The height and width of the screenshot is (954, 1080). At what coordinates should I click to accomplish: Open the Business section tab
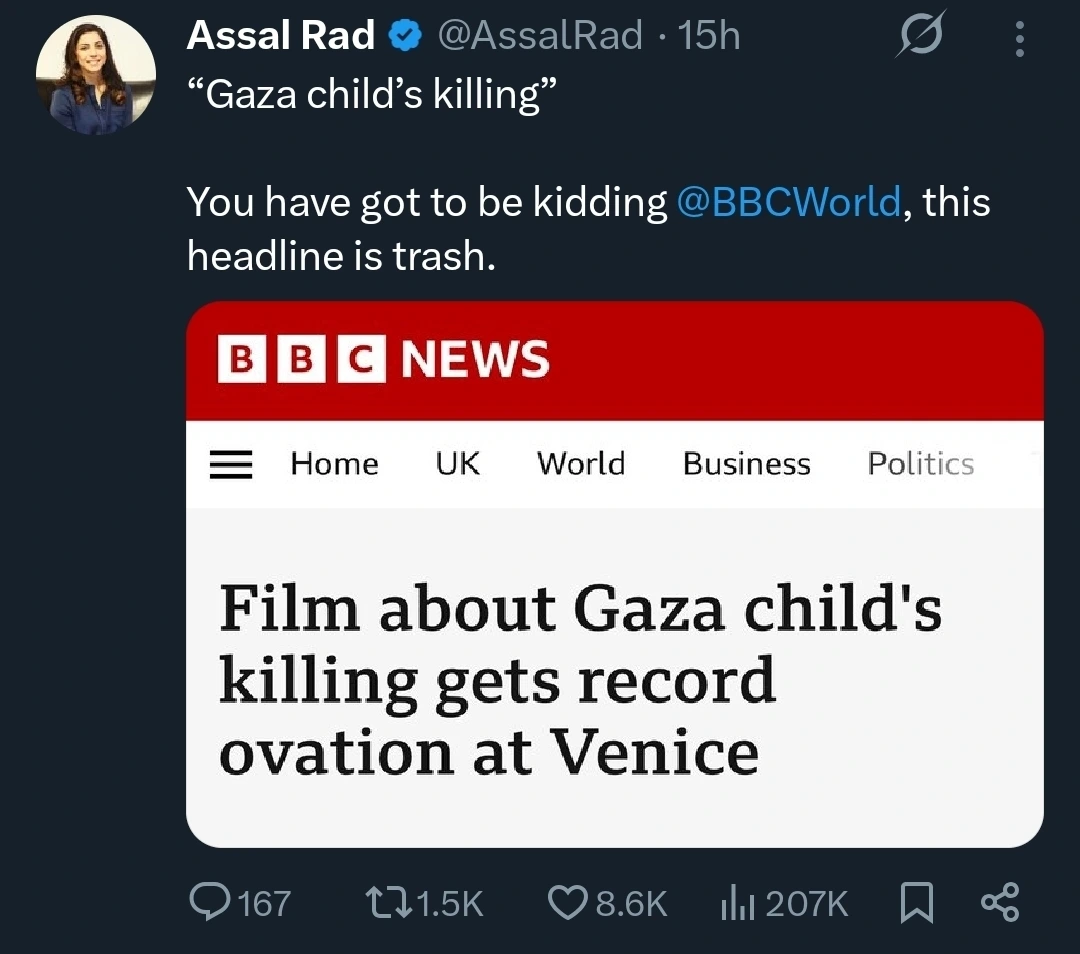click(746, 464)
